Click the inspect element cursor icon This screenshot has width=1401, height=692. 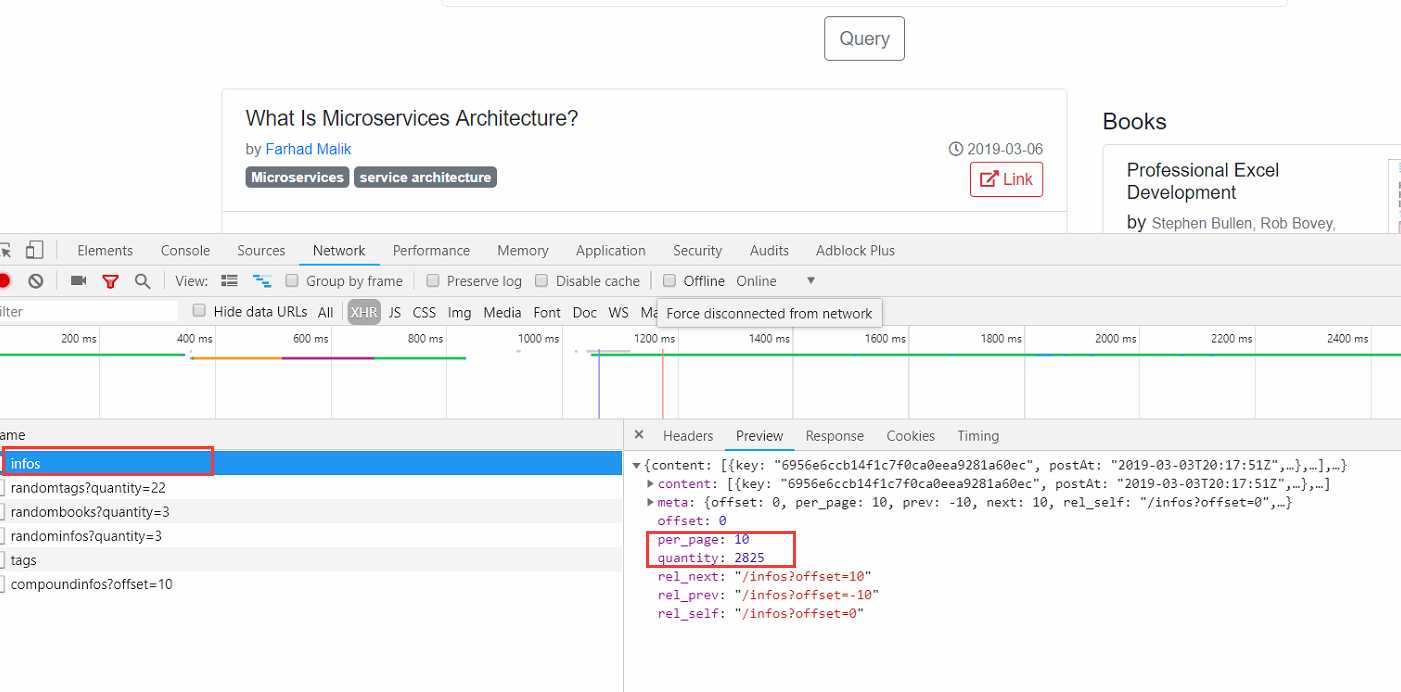[4, 250]
